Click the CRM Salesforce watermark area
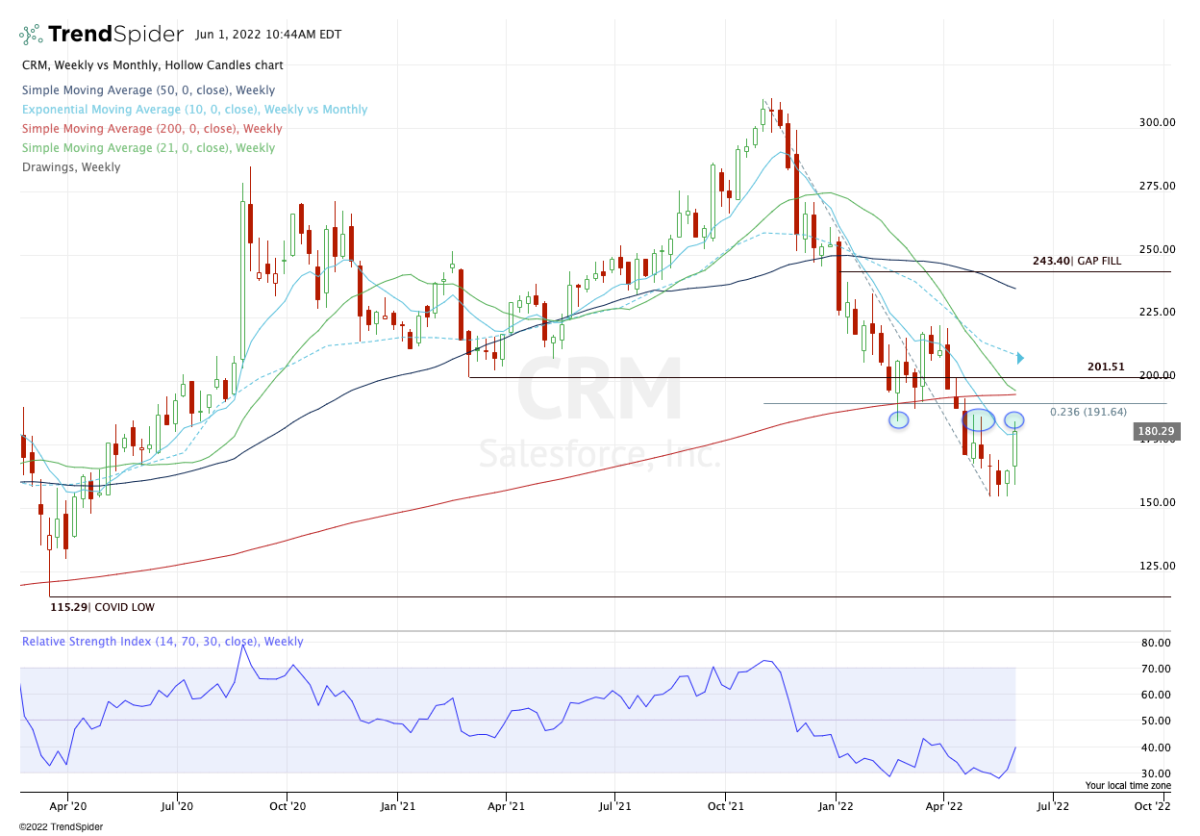The height and width of the screenshot is (836, 1200). 600,410
